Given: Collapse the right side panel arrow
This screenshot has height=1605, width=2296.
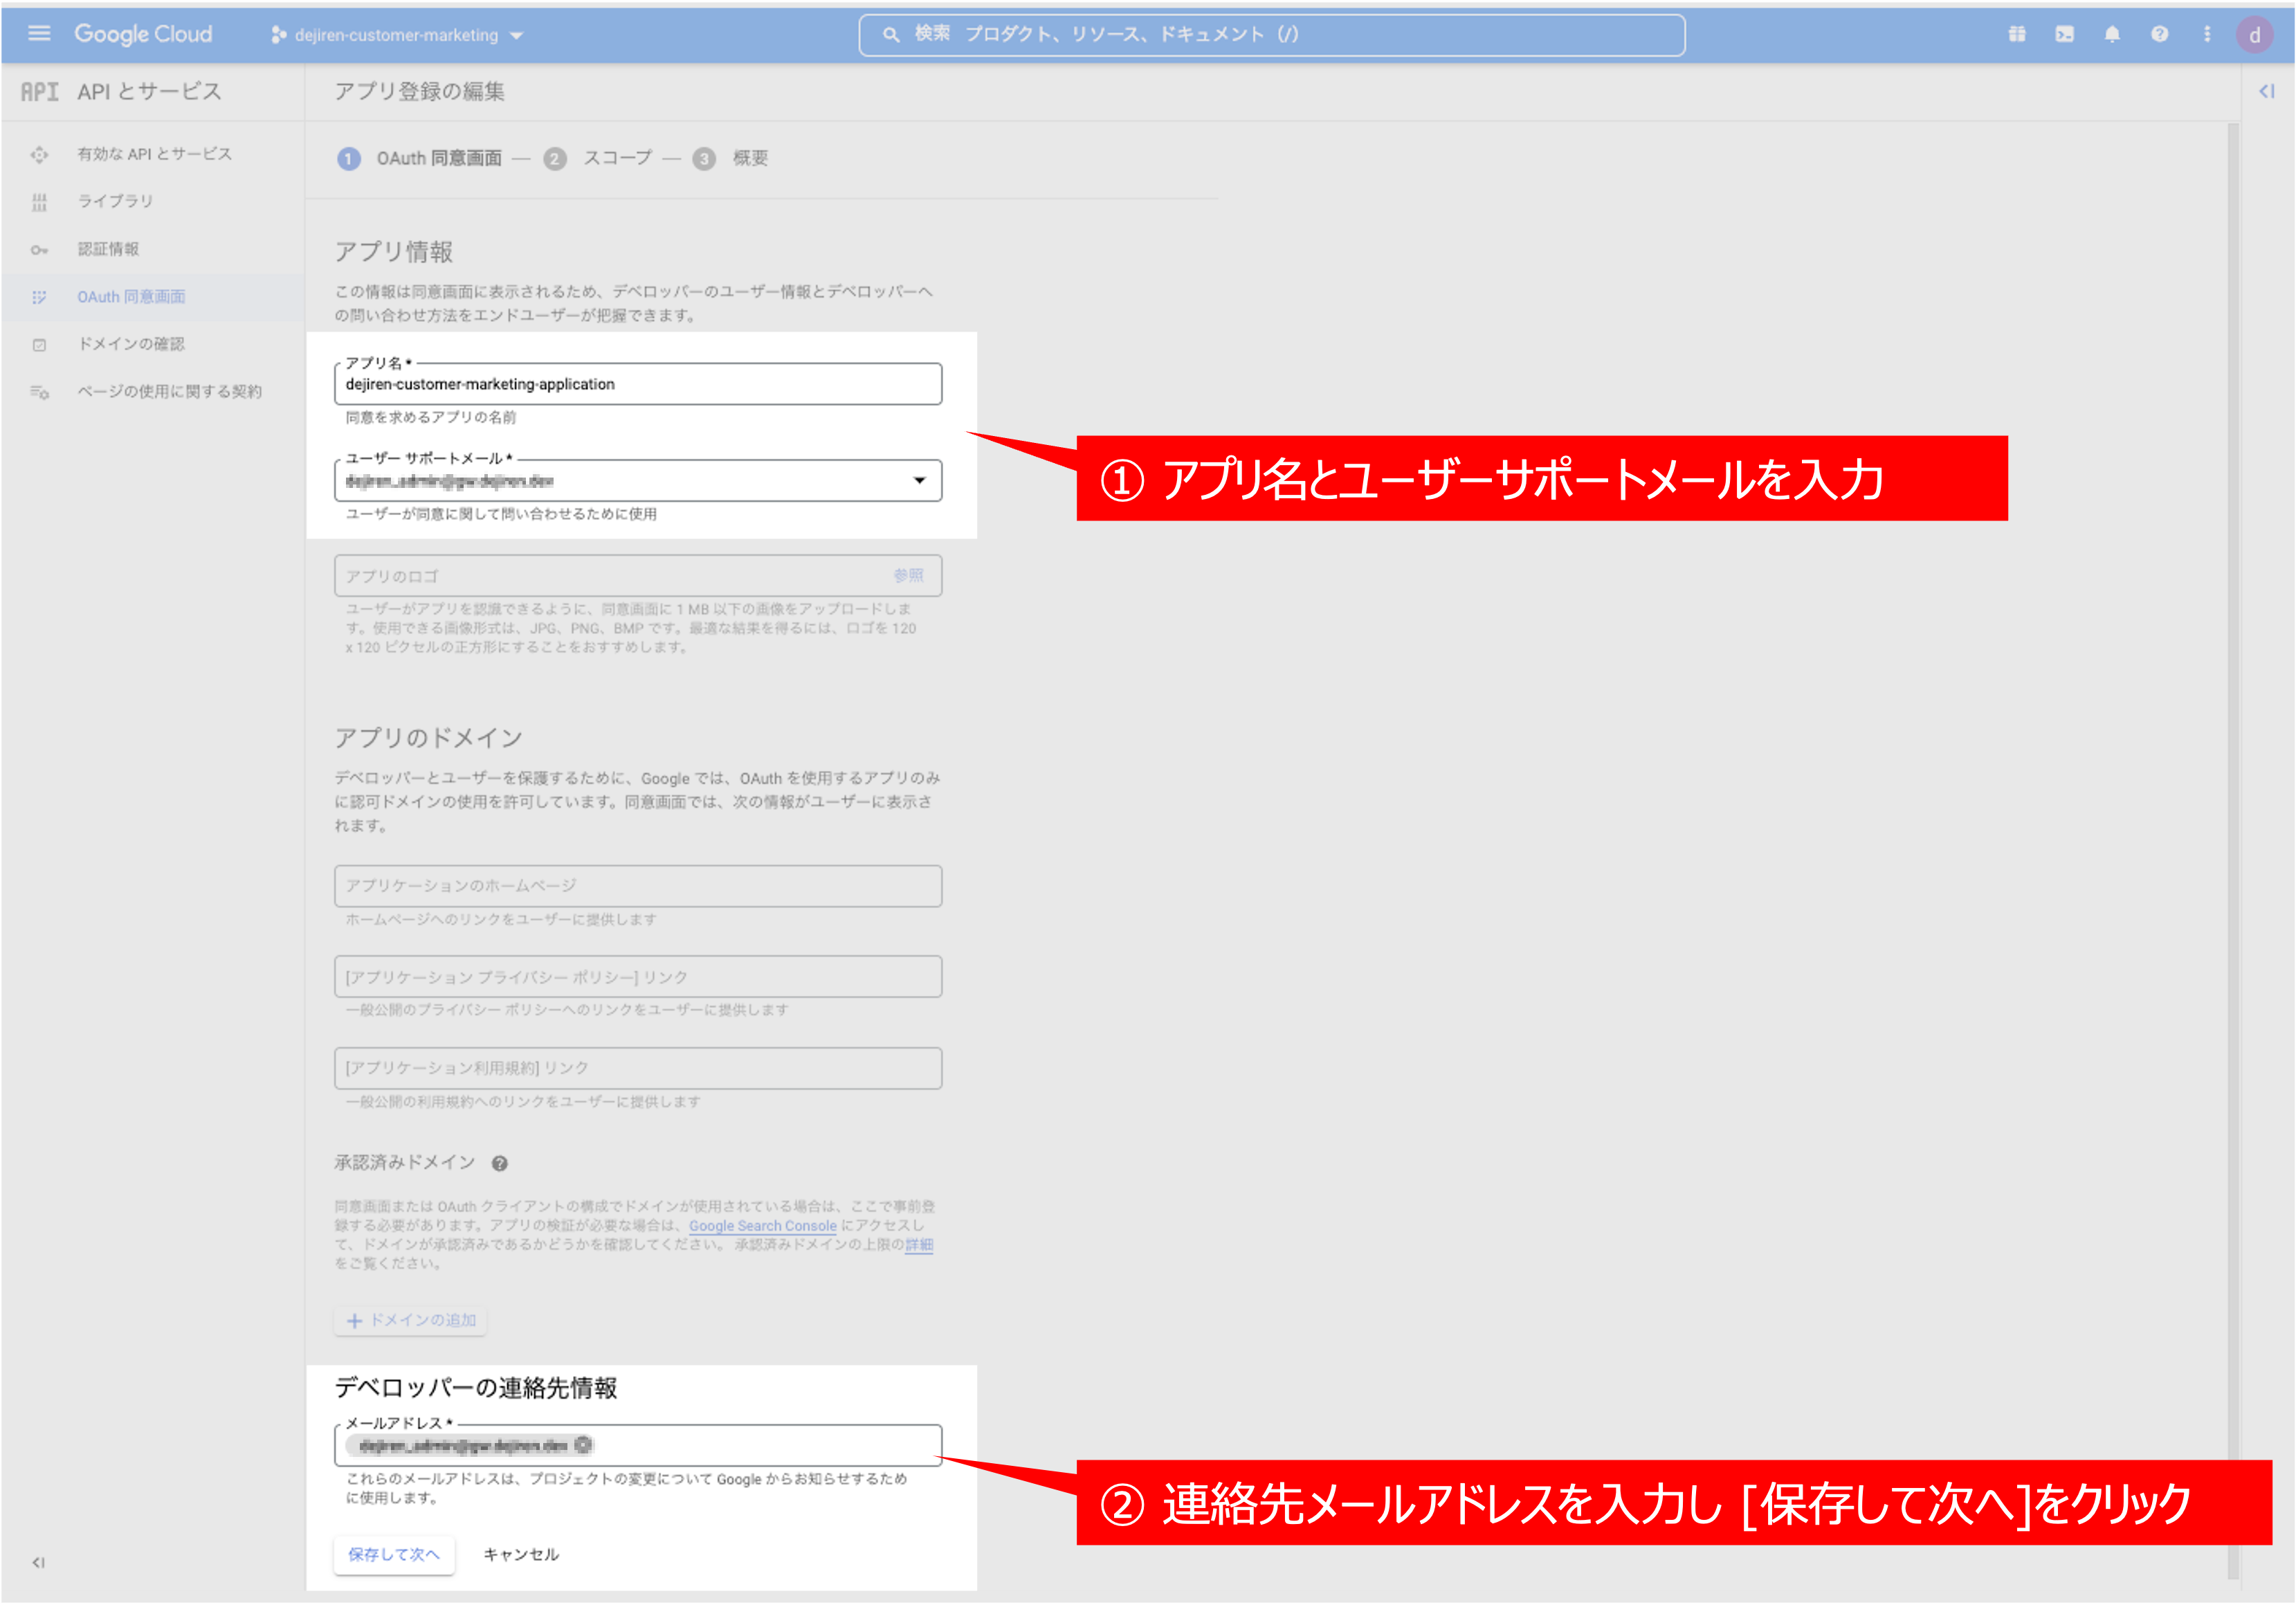Looking at the screenshot, I should point(2266,91).
